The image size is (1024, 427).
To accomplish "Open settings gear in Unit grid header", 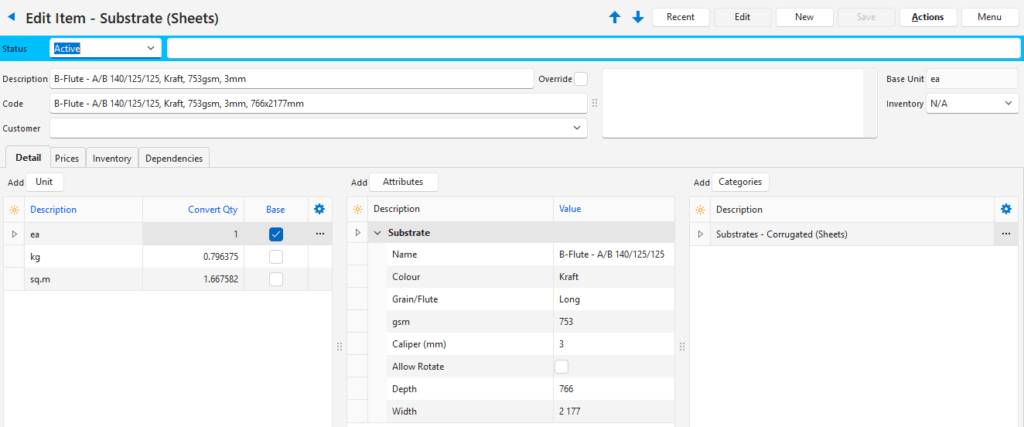I will pyautogui.click(x=320, y=209).
